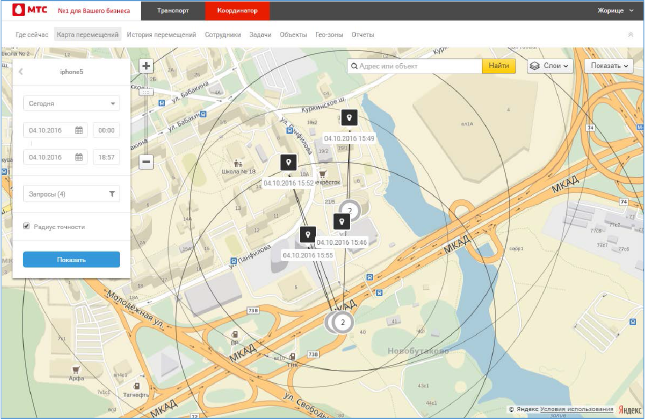This screenshot has width=645, height=419.
Task: Open Отчеты section
Action: click(x=363, y=35)
